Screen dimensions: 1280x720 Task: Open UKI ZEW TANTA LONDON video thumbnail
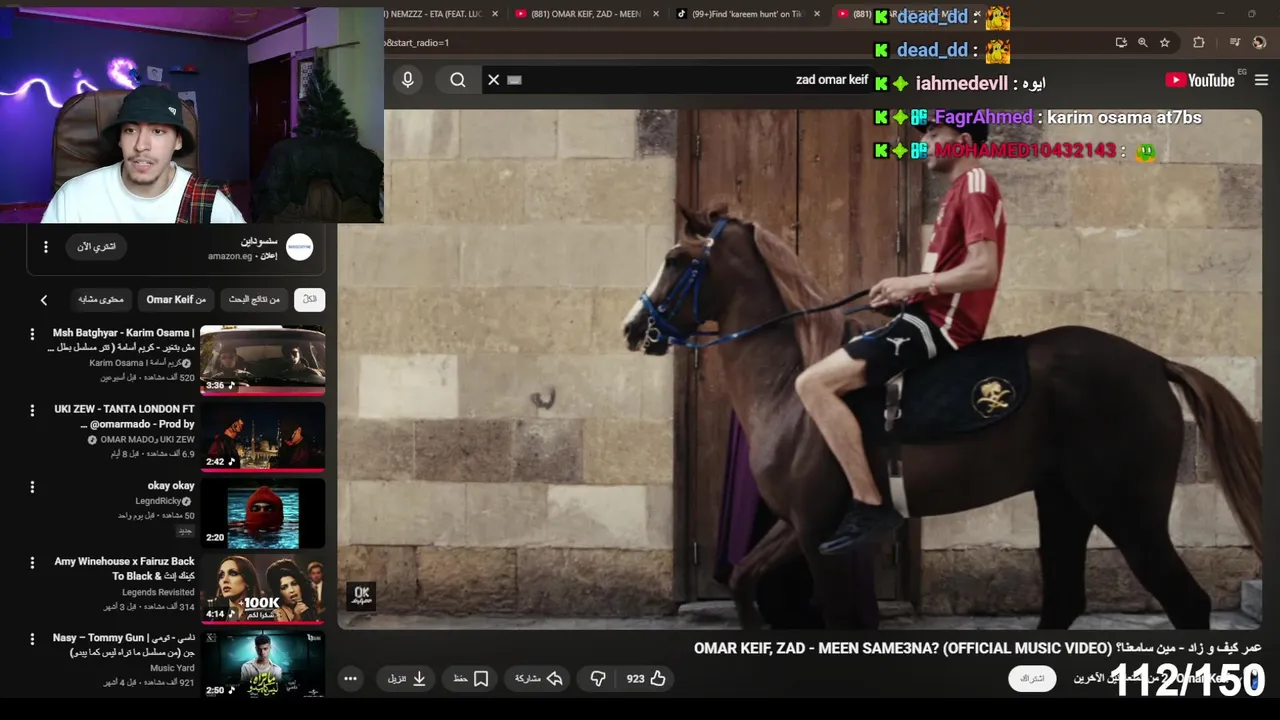(x=263, y=436)
